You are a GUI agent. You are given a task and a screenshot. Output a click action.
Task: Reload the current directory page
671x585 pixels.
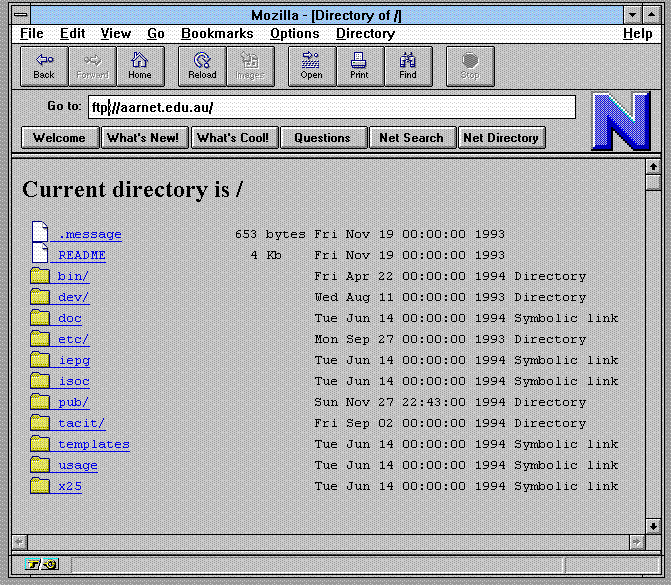click(x=202, y=67)
